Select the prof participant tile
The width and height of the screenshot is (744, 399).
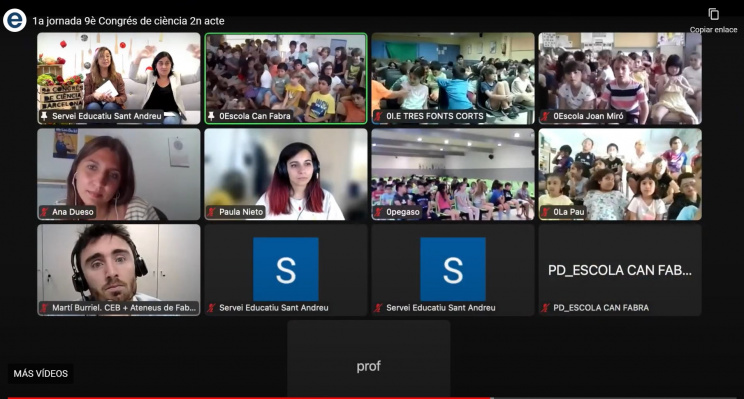(369, 359)
